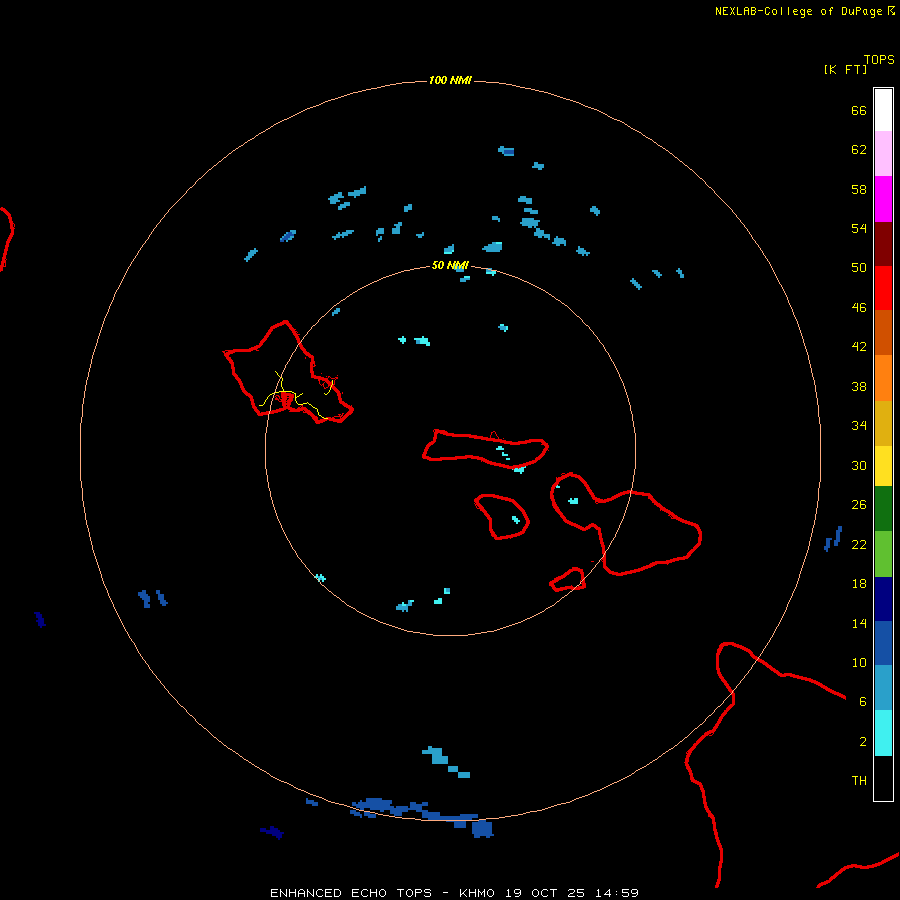Pick the bright yellow legend swatch
900x900 pixels.
883,465
